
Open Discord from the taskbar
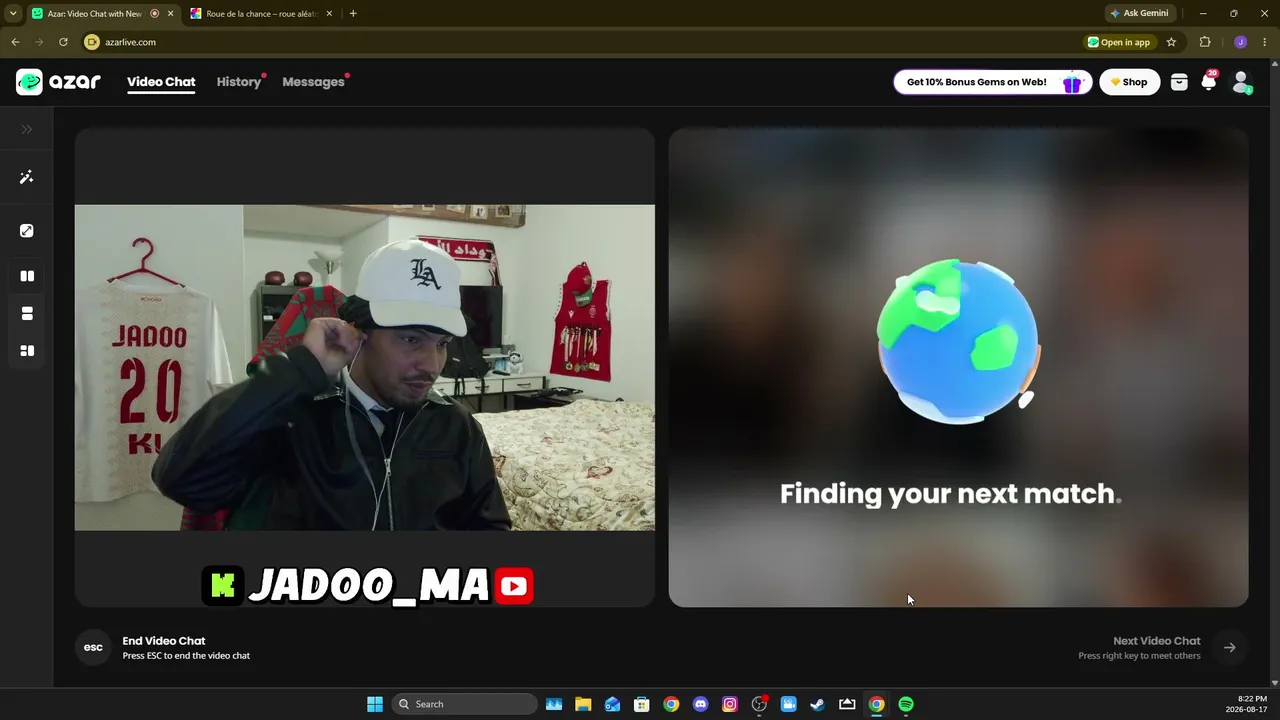click(701, 704)
